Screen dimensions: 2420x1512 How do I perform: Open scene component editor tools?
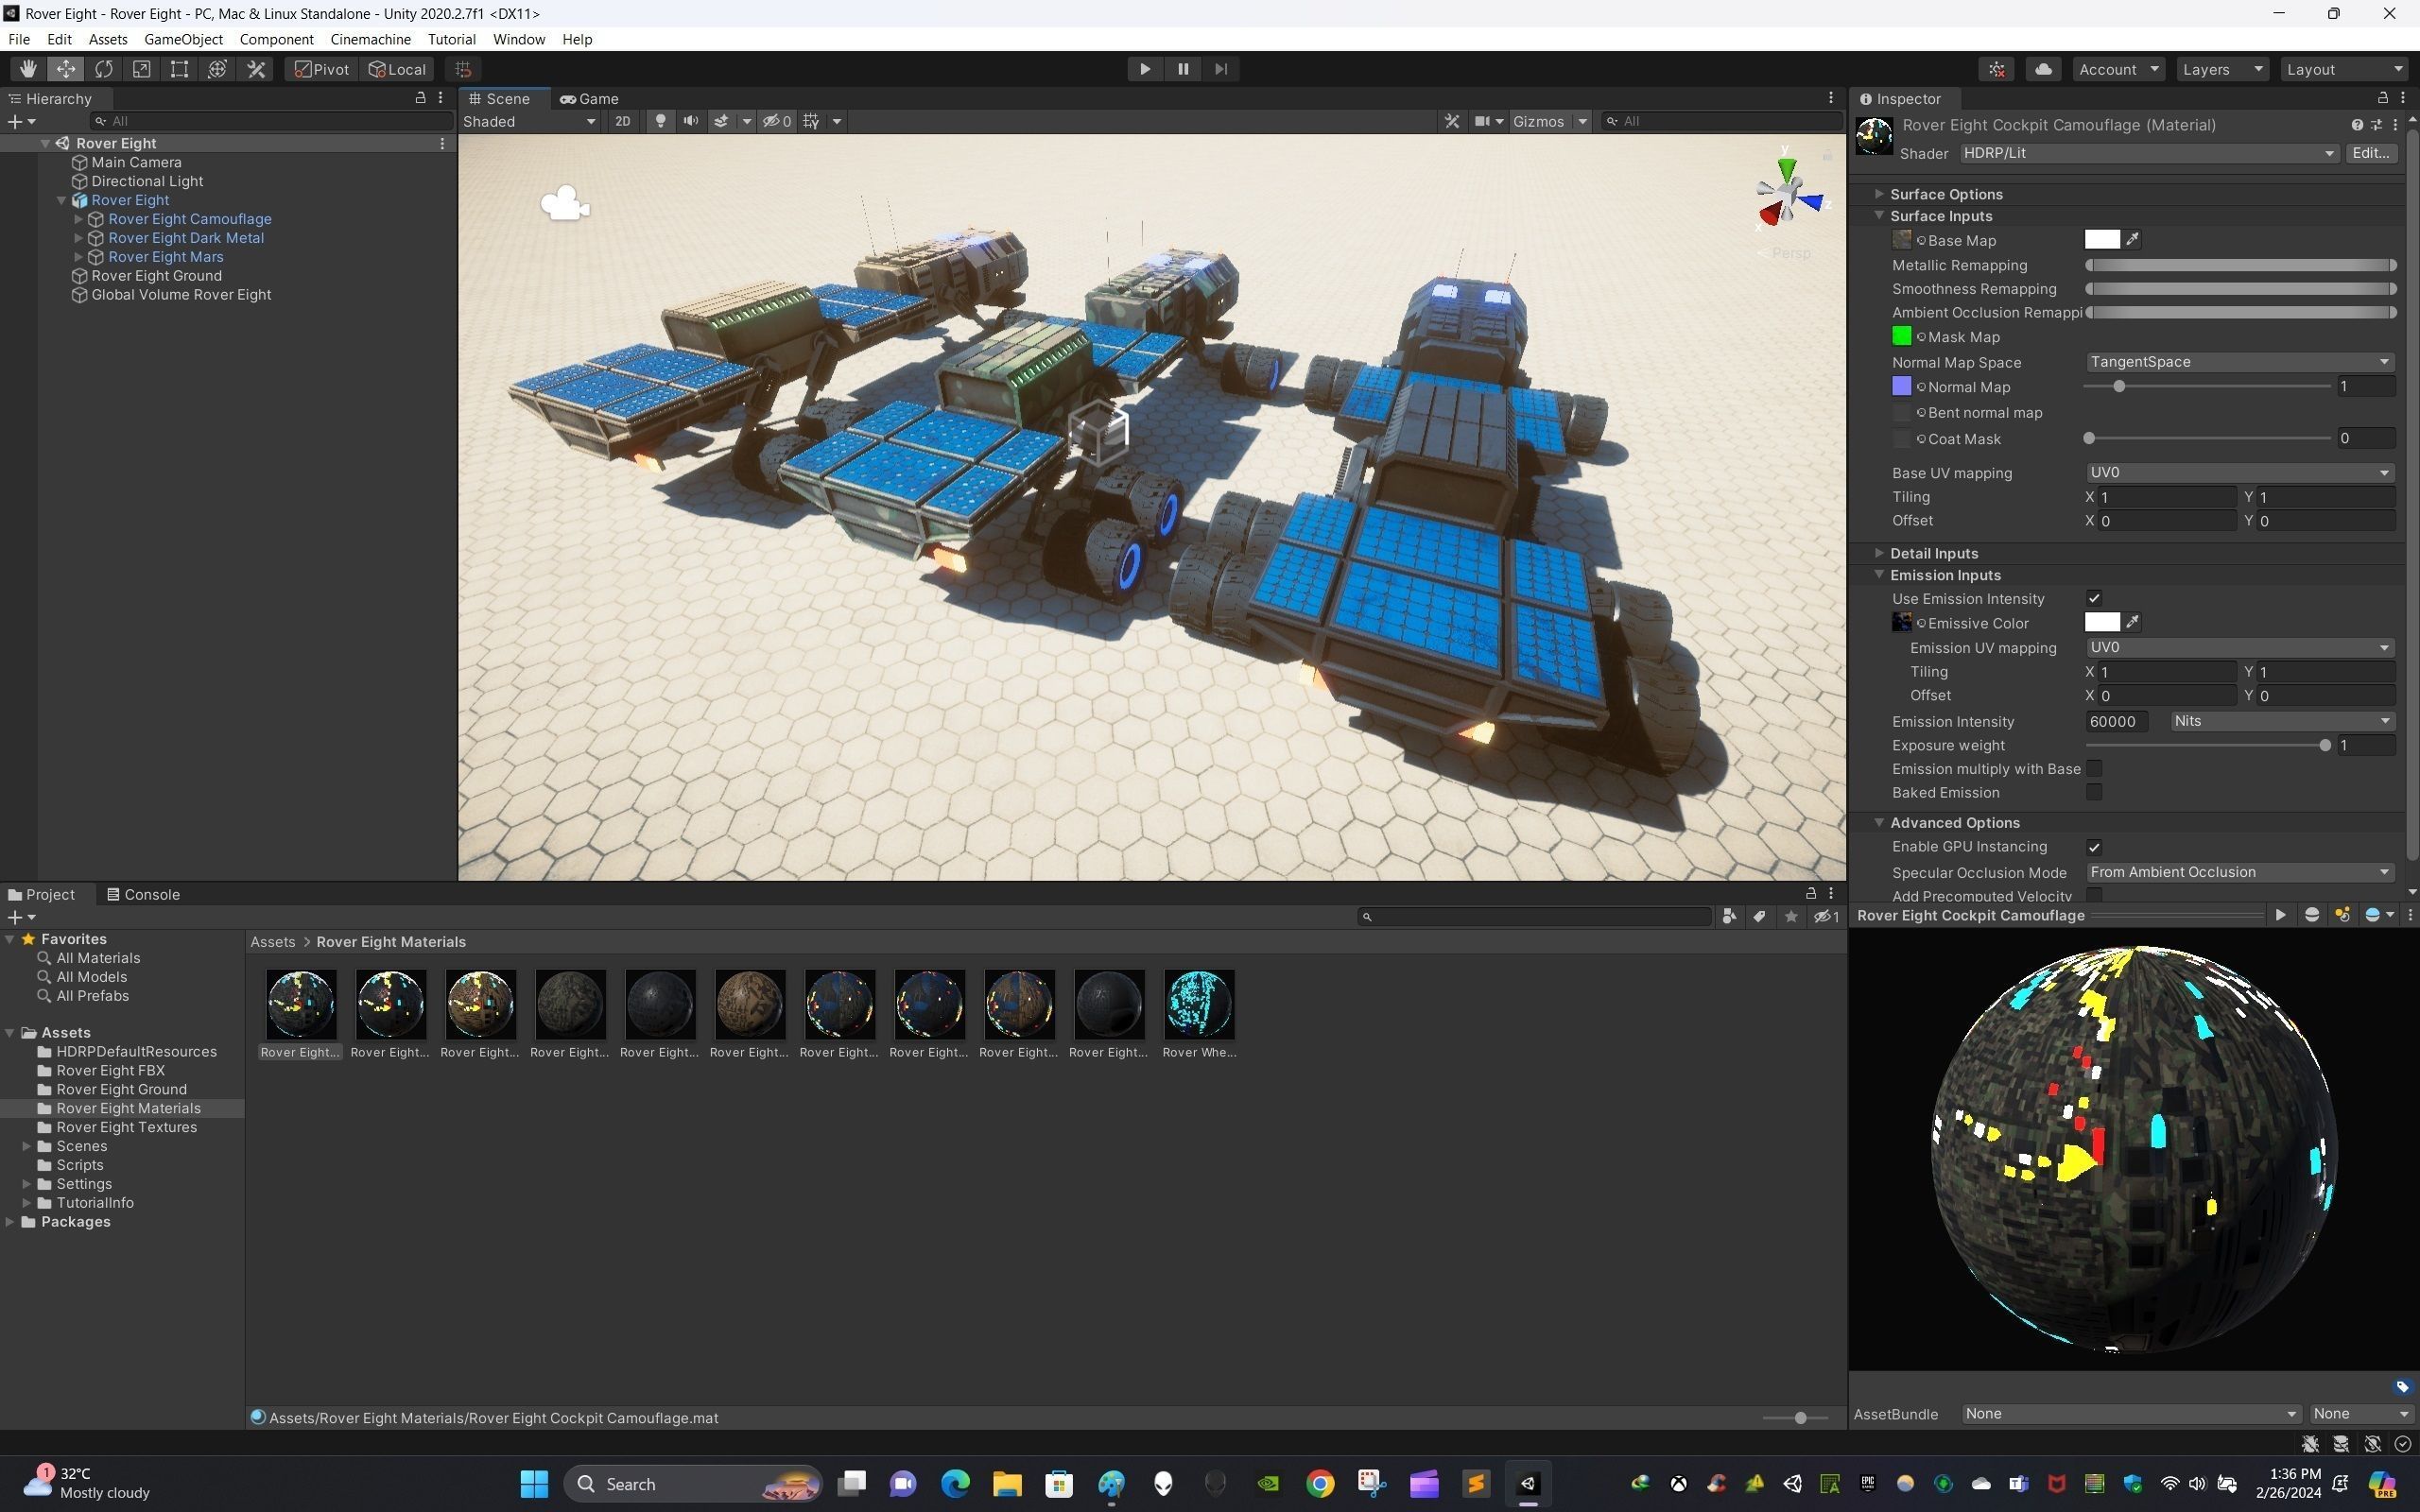(1452, 121)
